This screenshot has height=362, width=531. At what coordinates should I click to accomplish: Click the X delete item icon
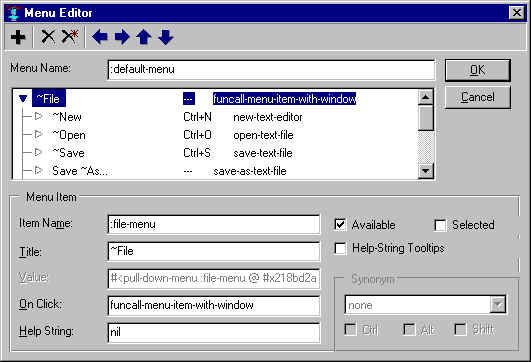(48, 37)
